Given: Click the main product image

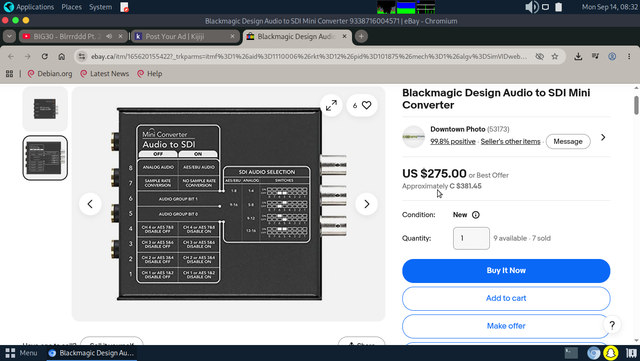Looking at the screenshot, I should [229, 204].
